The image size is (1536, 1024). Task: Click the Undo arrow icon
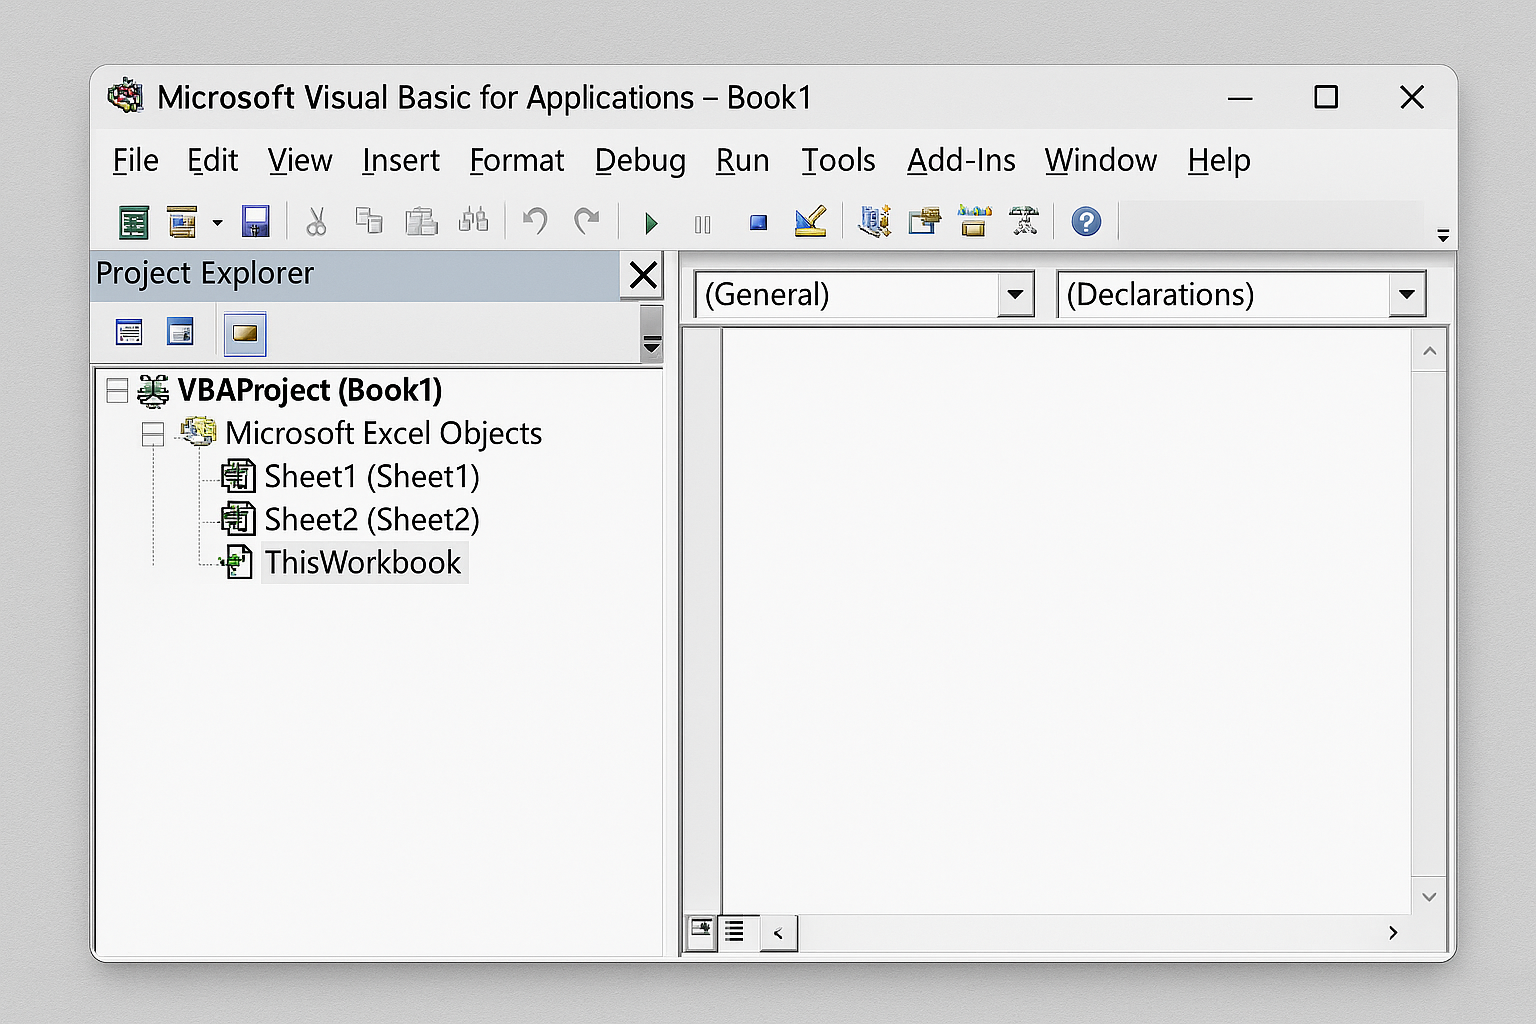(535, 221)
